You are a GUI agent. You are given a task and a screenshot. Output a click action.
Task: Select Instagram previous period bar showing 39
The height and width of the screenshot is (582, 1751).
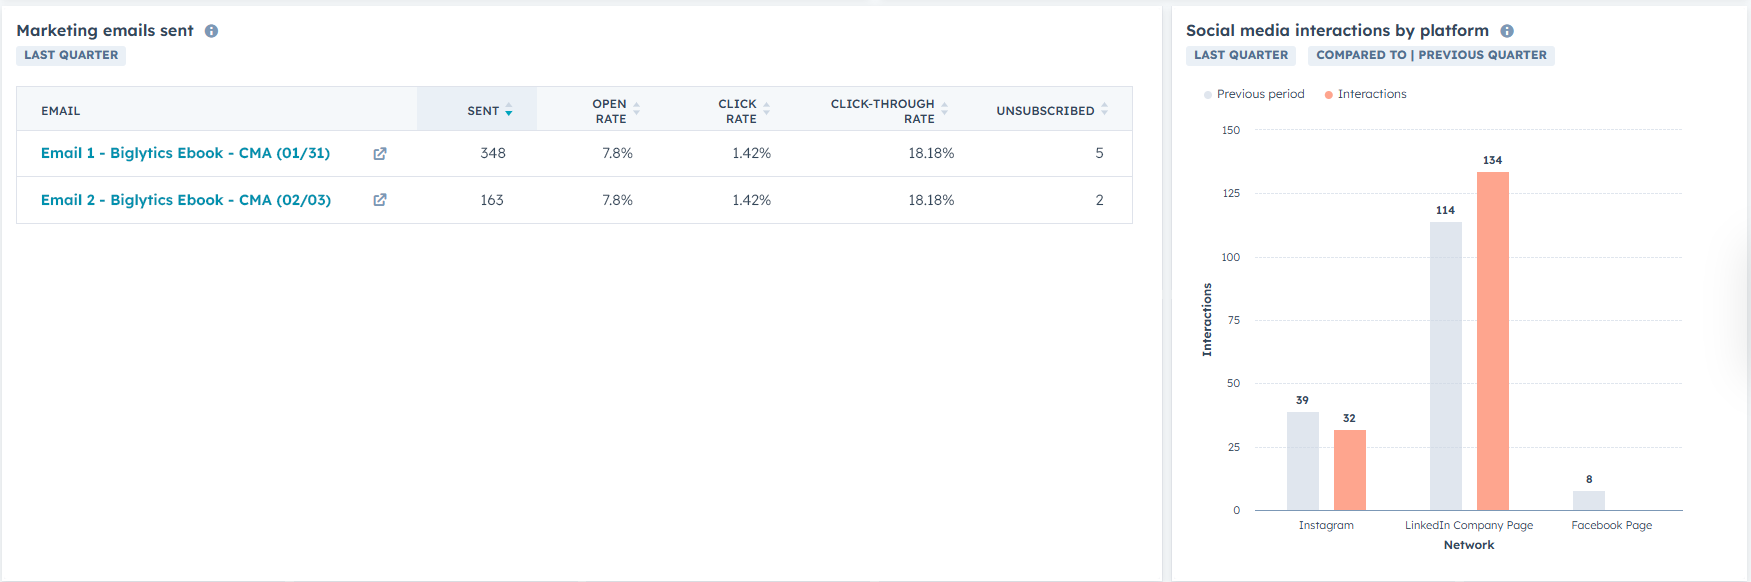[x=1302, y=460]
